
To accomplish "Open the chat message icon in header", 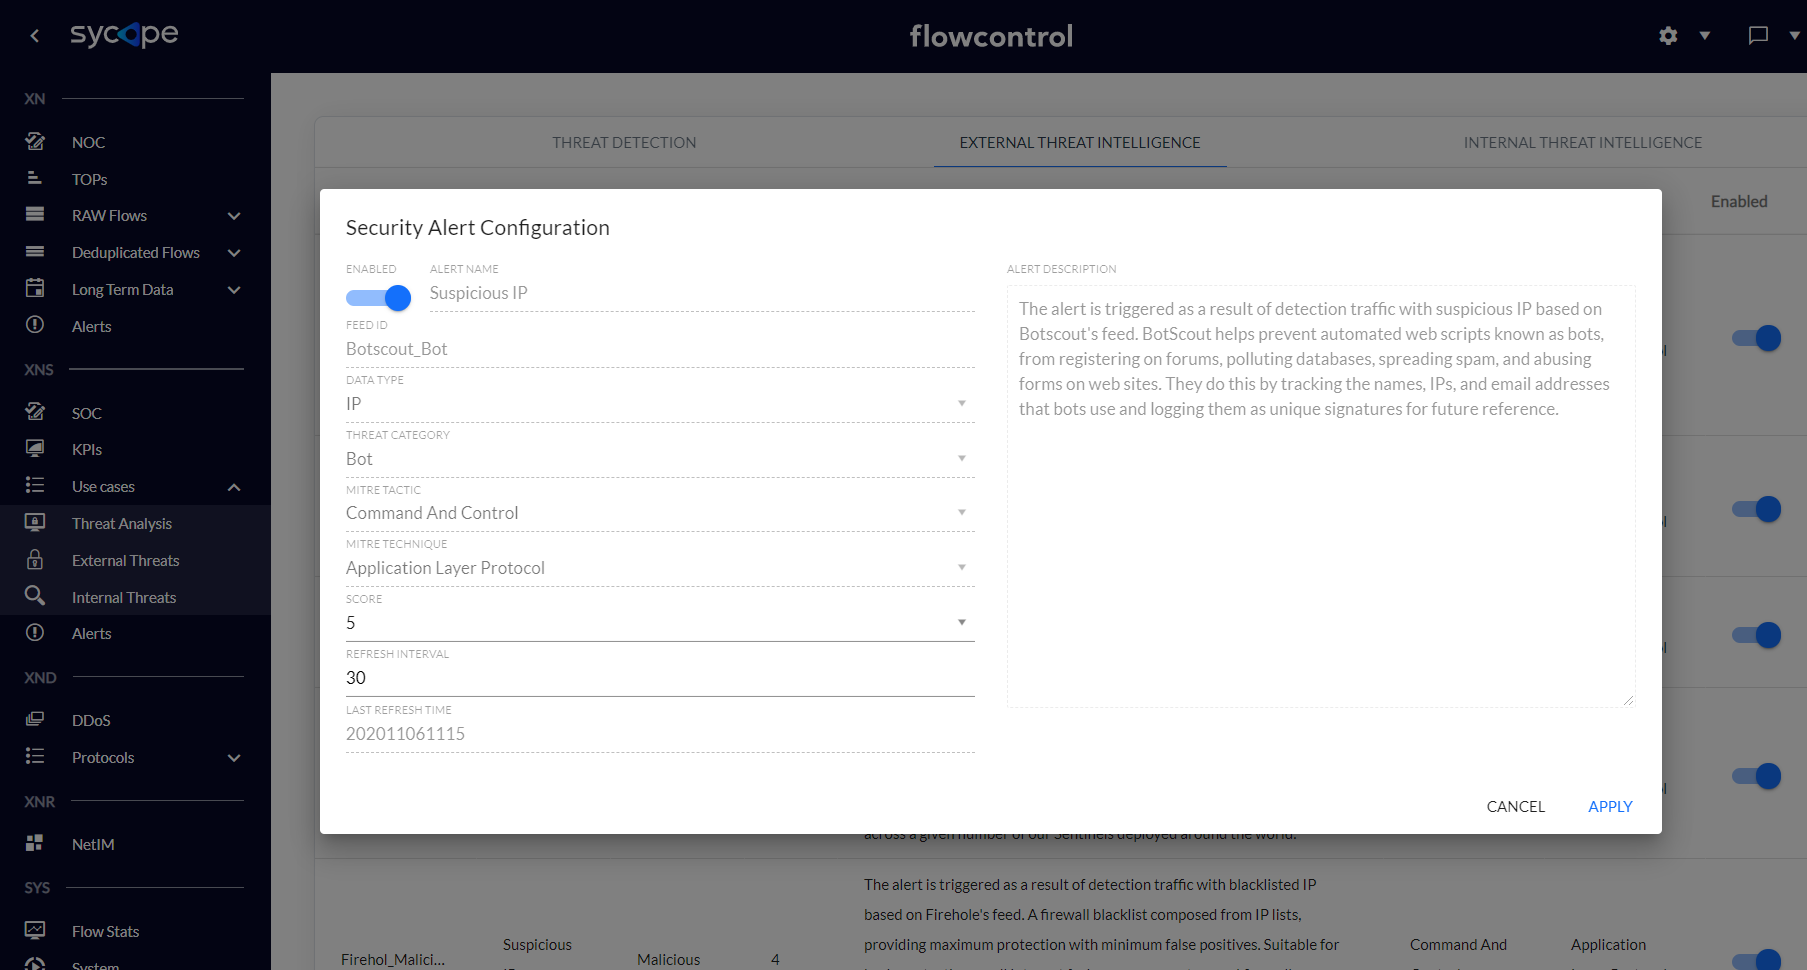I will 1758,36.
